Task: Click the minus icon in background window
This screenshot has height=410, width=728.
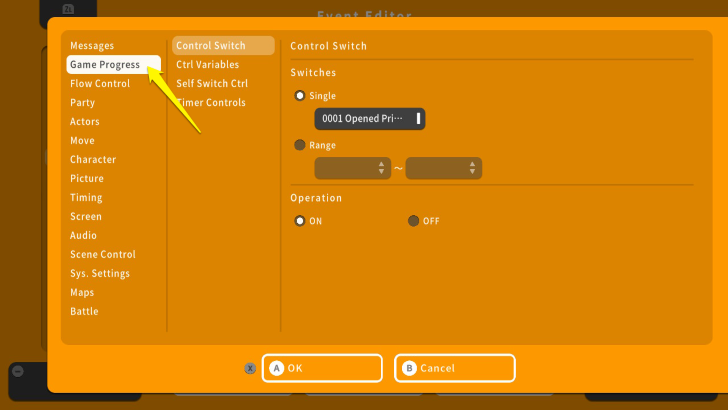Action: [x=18, y=371]
